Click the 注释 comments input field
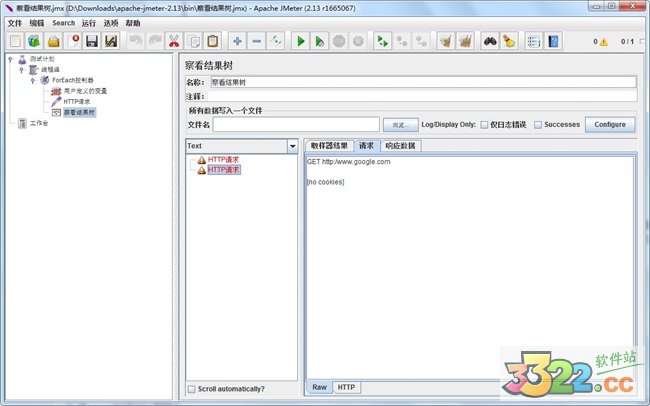 click(422, 96)
